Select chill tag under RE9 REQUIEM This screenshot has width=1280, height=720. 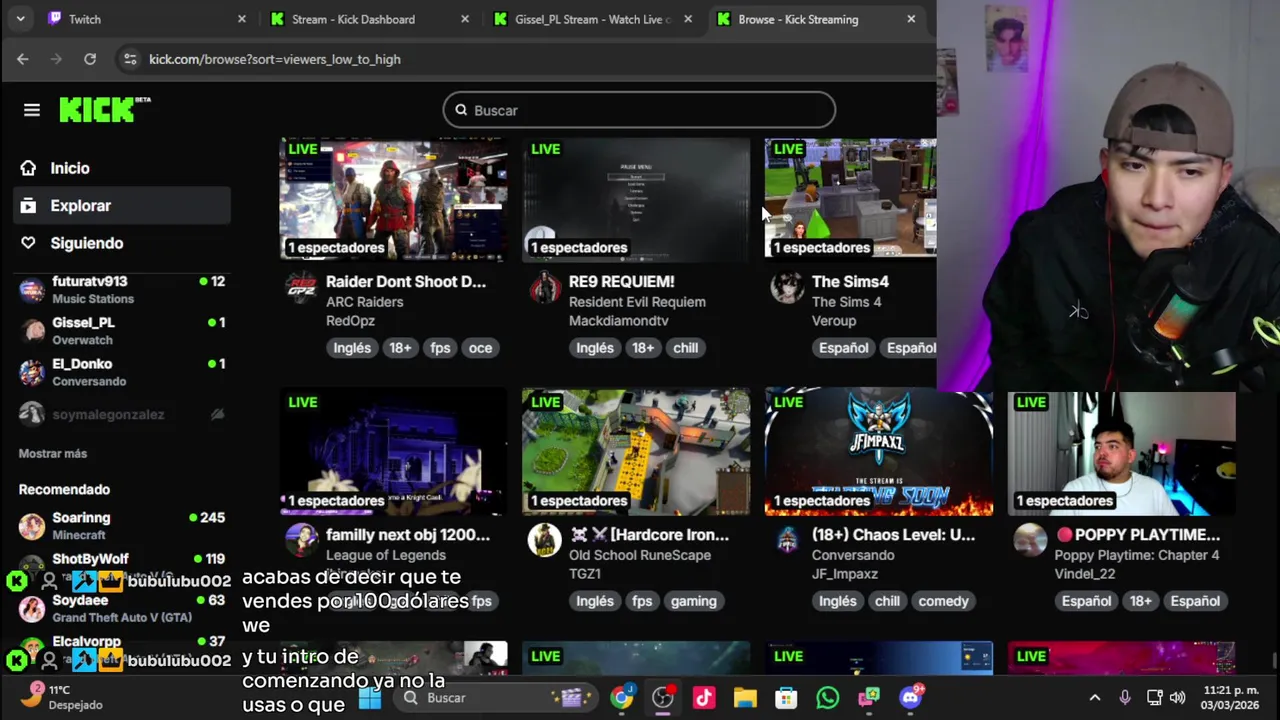click(x=685, y=348)
